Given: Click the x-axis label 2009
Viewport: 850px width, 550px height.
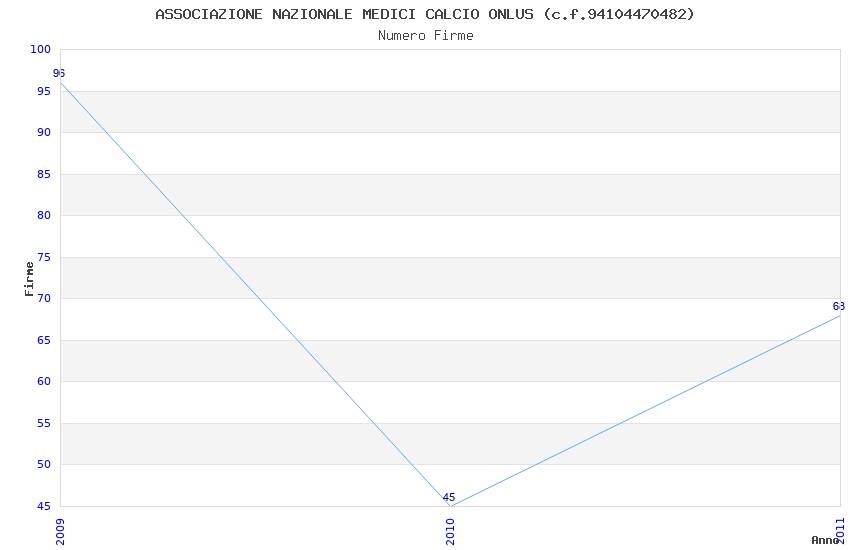Looking at the screenshot, I should [60, 532].
